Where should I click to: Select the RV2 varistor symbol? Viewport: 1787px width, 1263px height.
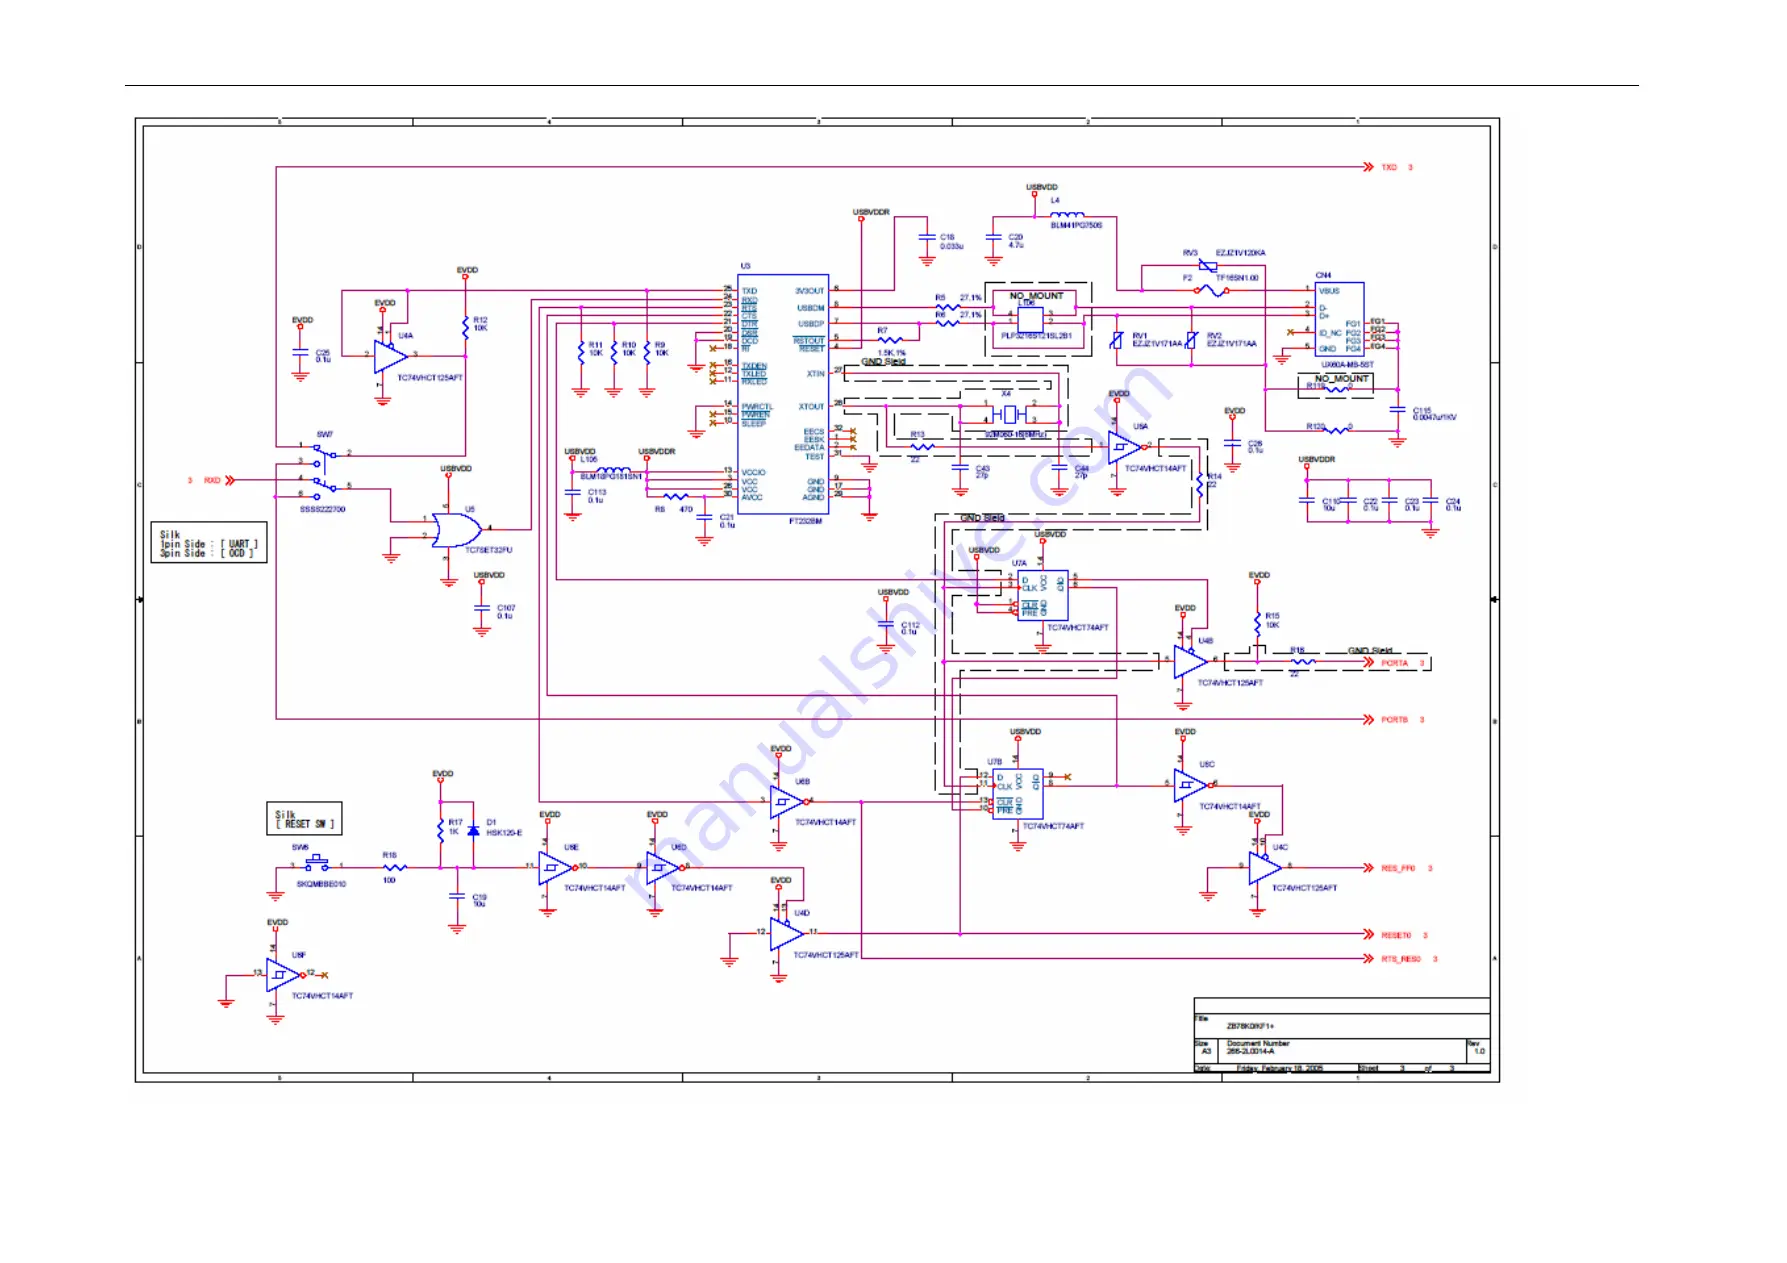click(x=1191, y=340)
